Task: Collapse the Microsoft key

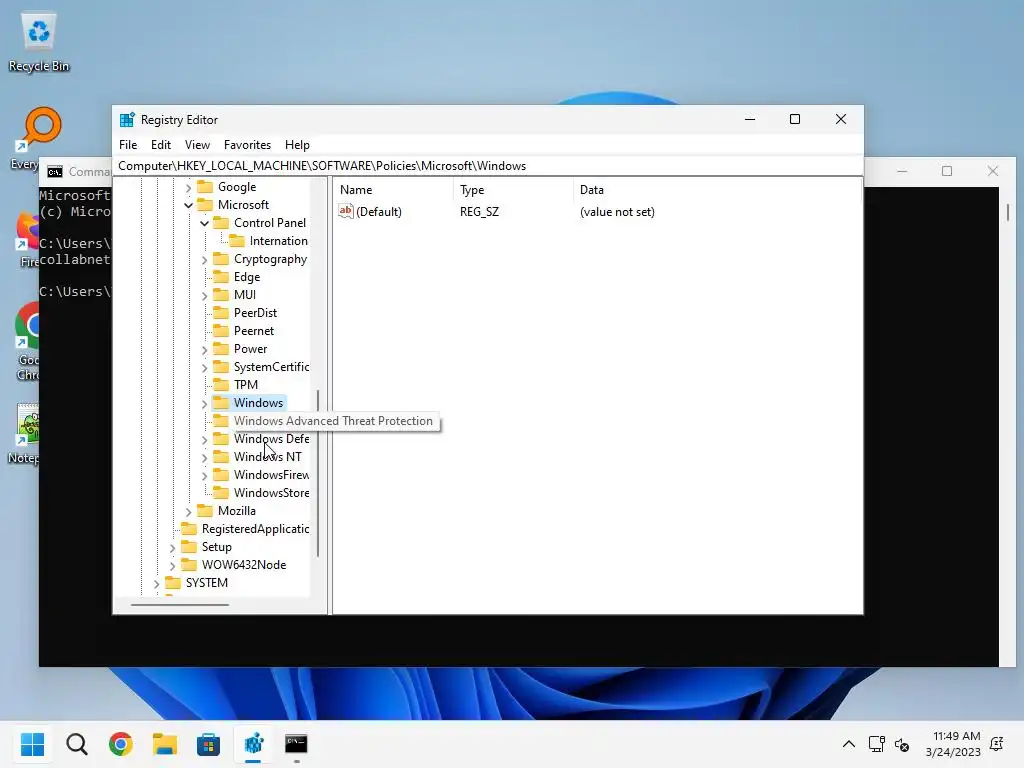Action: [x=189, y=205]
